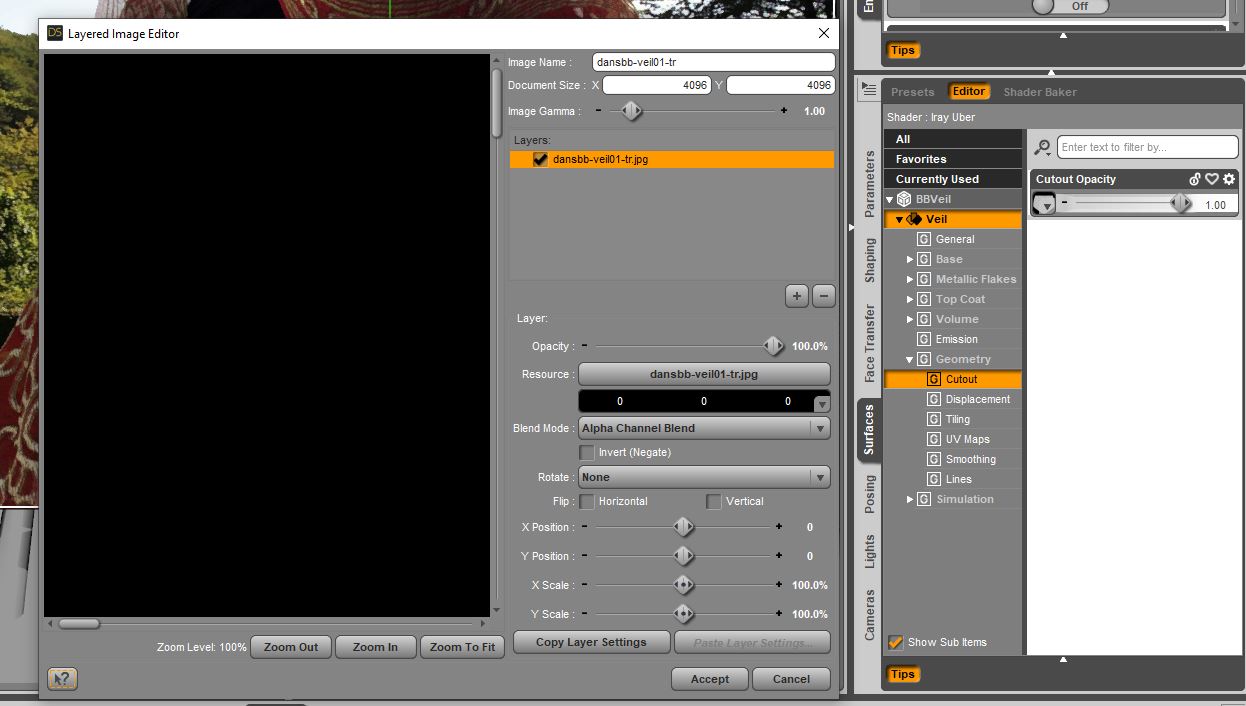Enable the Invert (Negate) checkbox
Image resolution: width=1246 pixels, height=706 pixels.
pyautogui.click(x=587, y=452)
